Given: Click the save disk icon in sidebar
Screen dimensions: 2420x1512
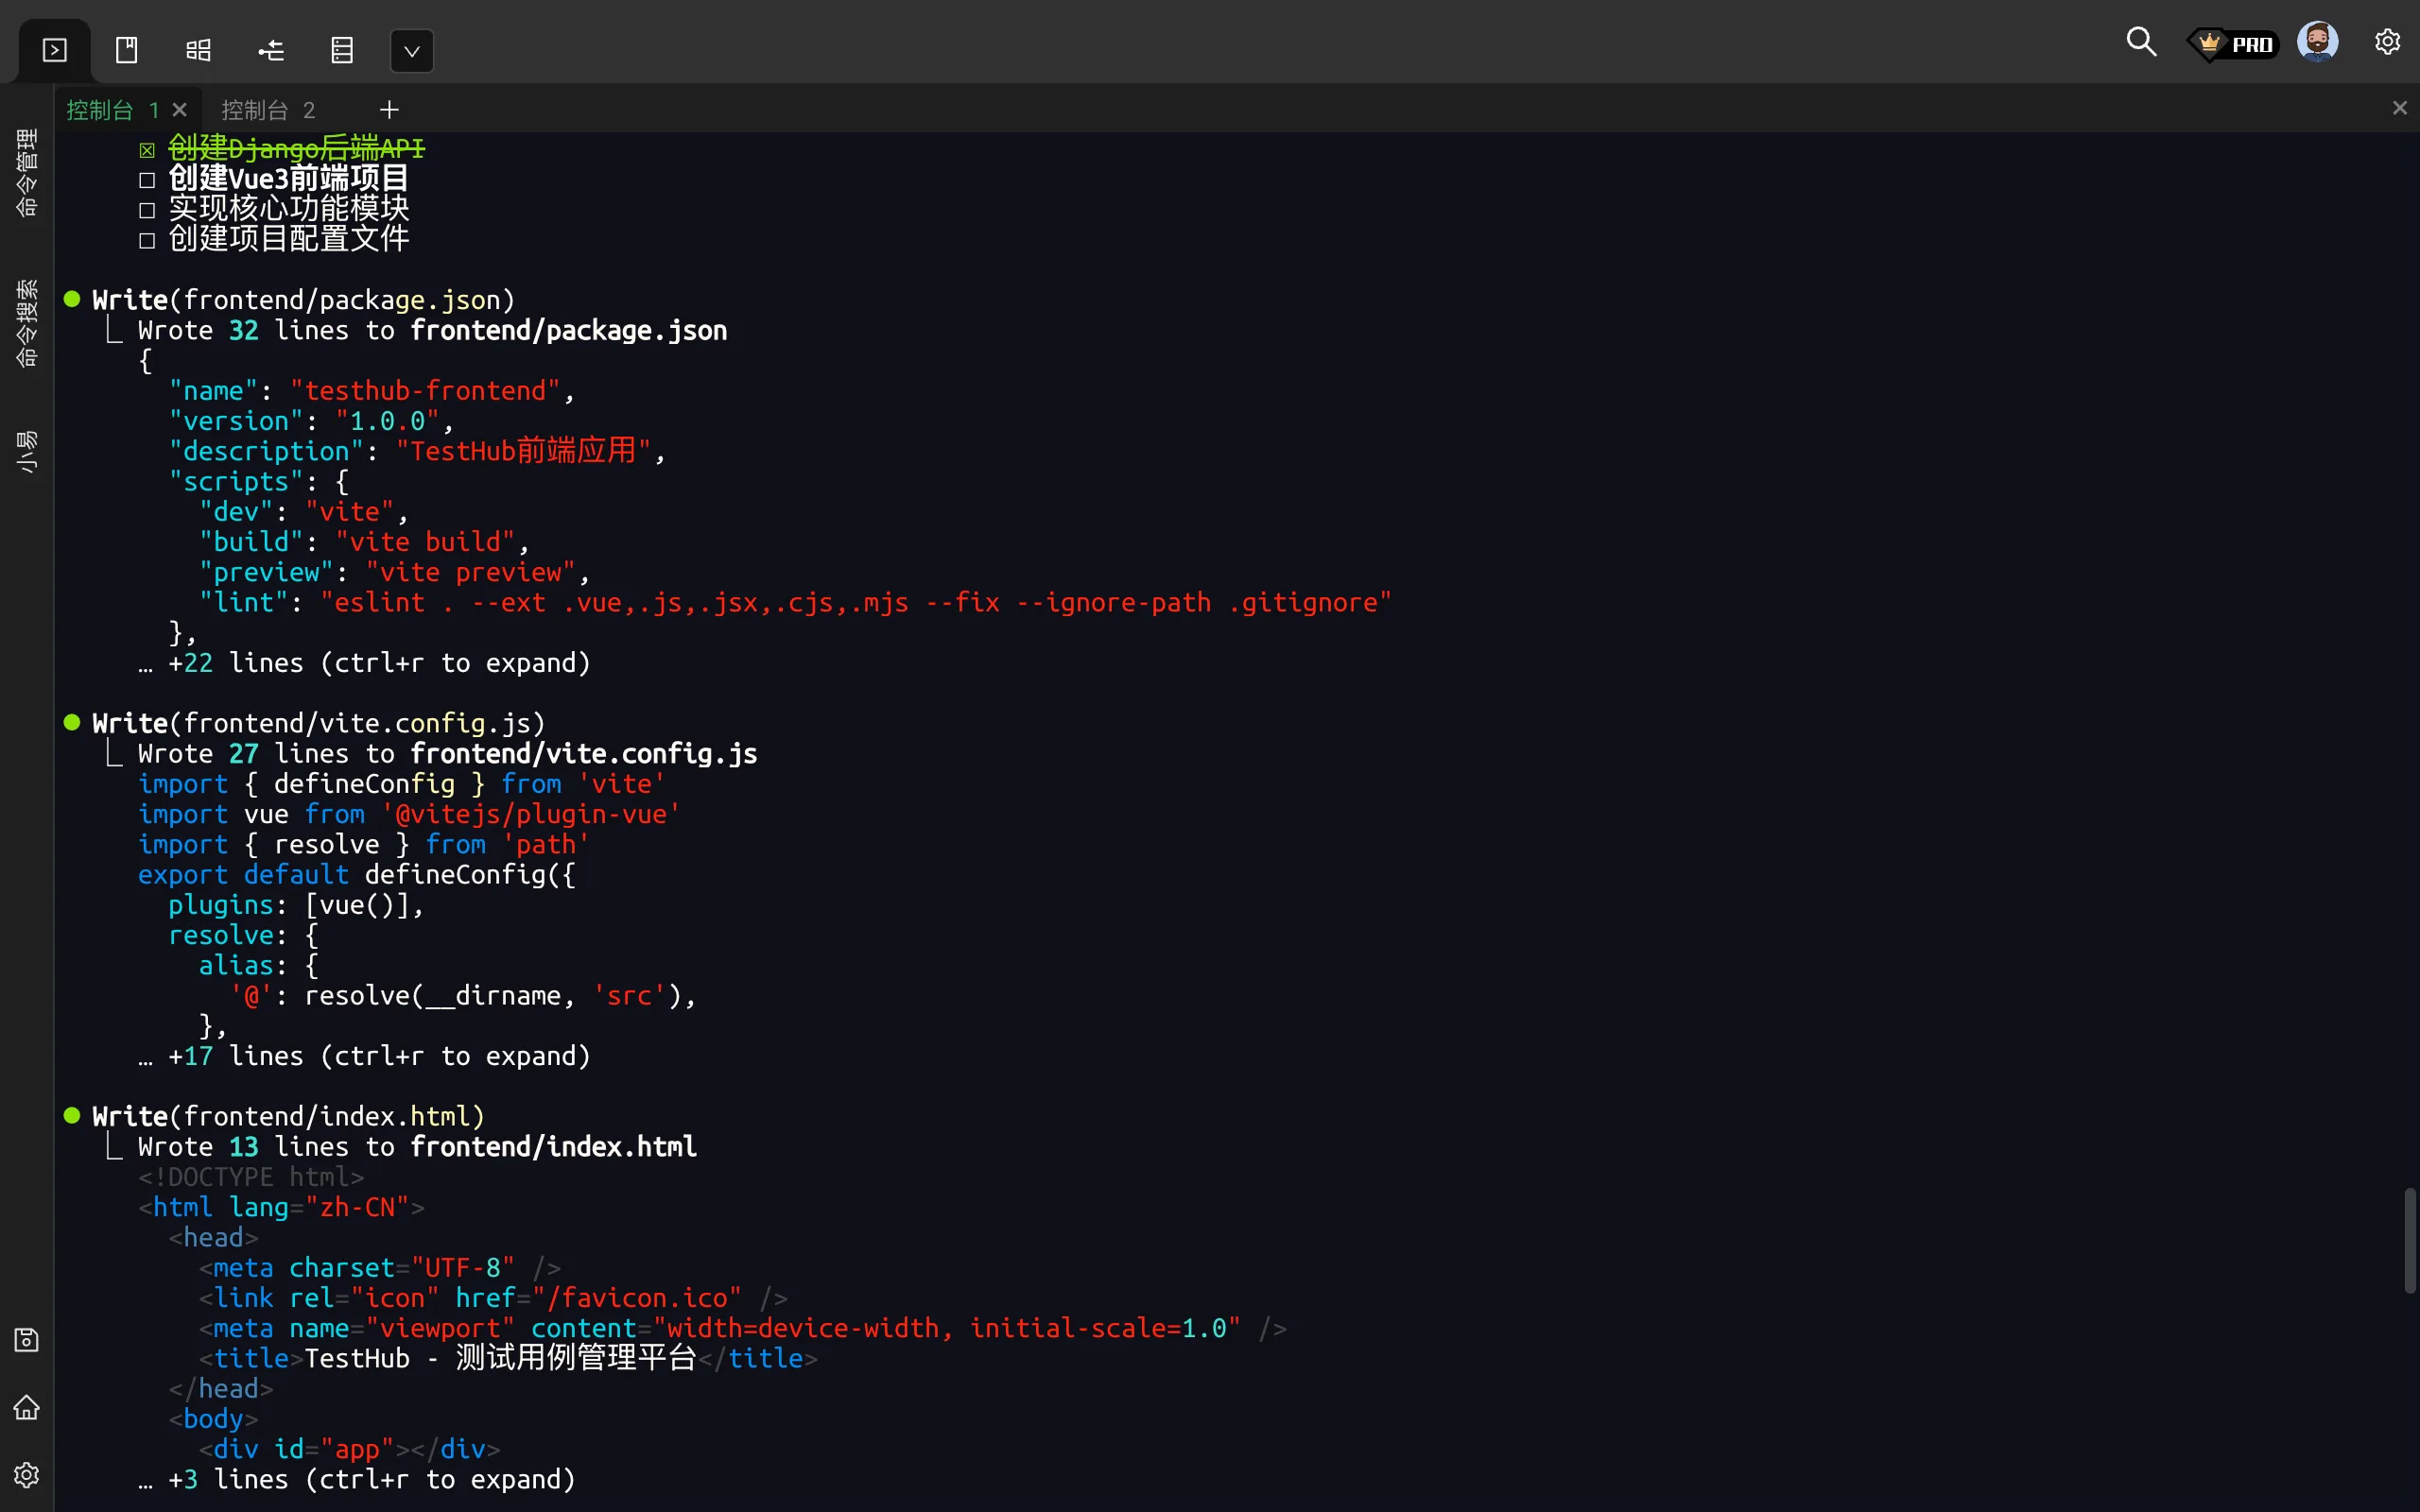Looking at the screenshot, I should tap(27, 1339).
